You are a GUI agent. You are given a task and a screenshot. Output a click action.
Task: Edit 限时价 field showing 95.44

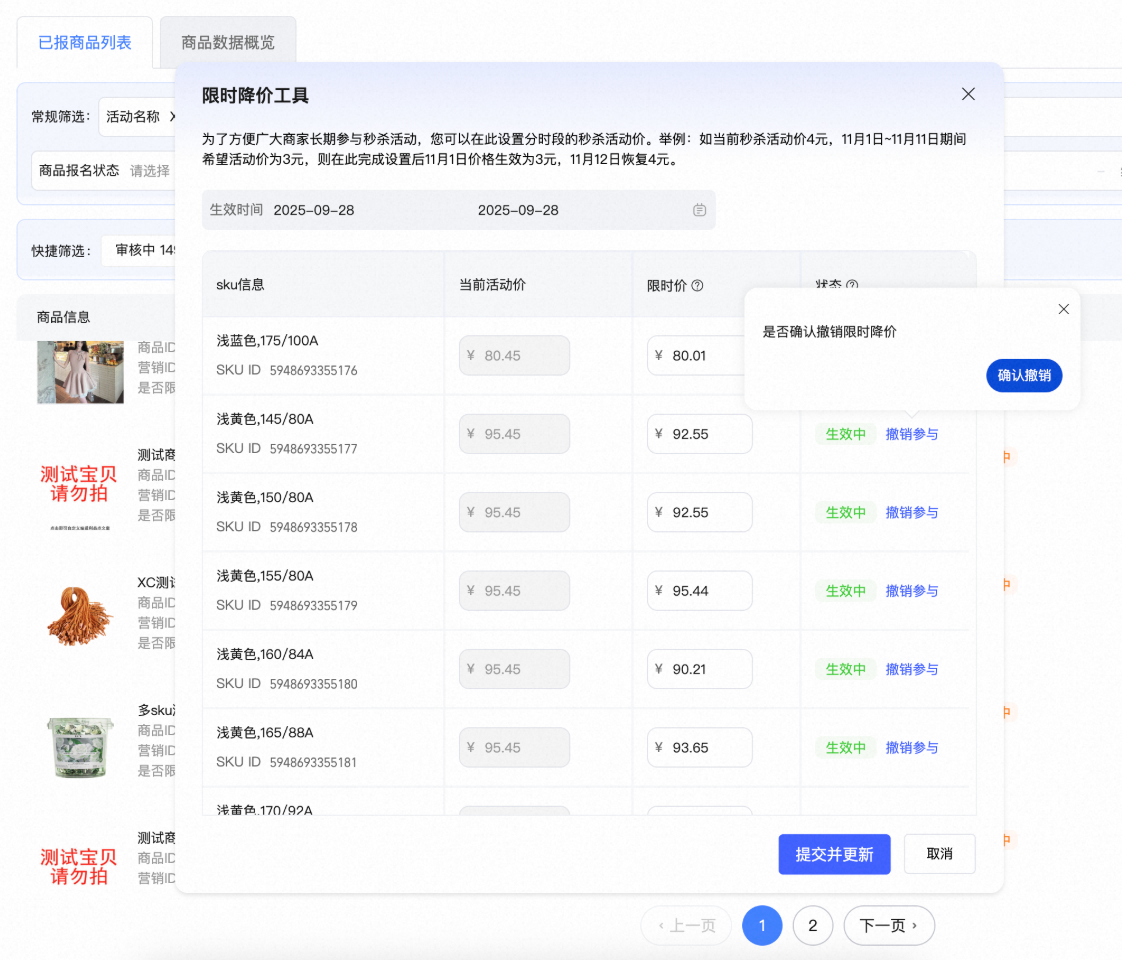click(x=700, y=591)
